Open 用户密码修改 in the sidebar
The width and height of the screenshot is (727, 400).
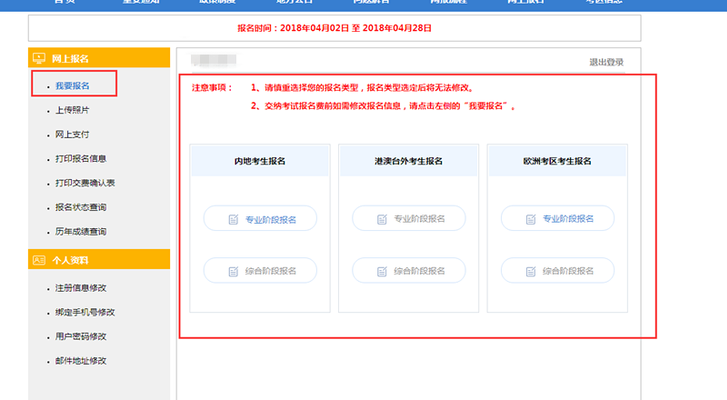(80, 336)
